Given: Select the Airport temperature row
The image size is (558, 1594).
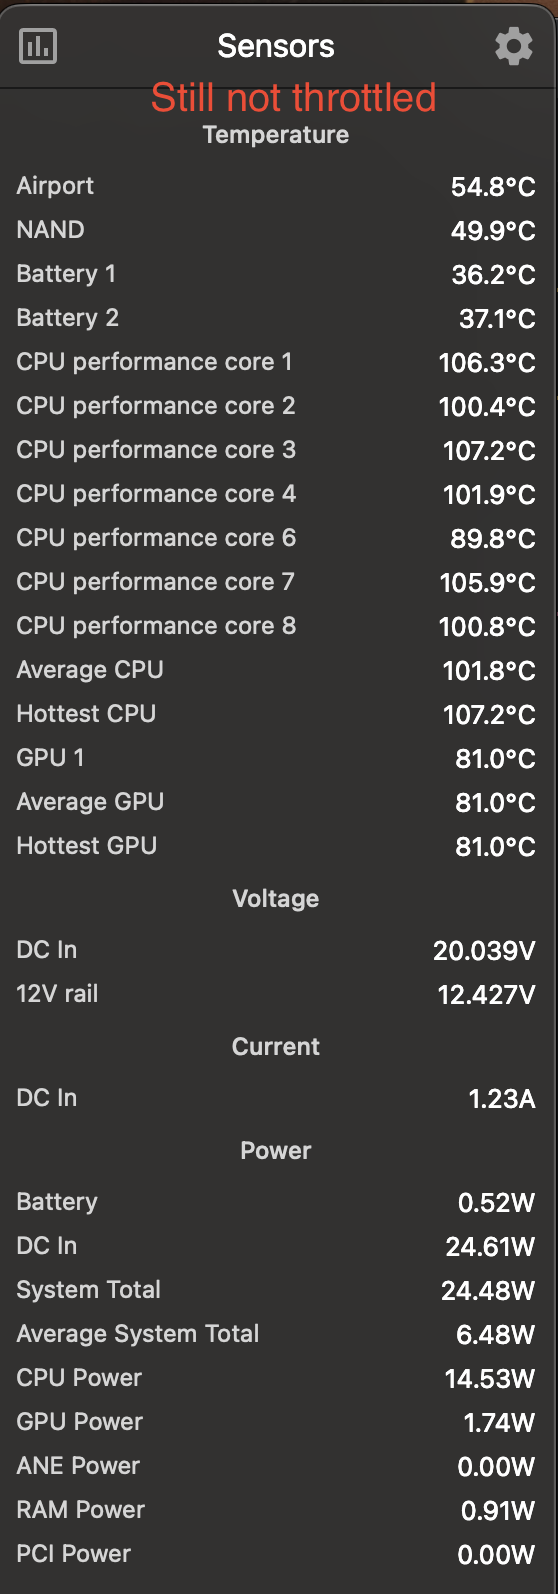Looking at the screenshot, I should pyautogui.click(x=276, y=186).
